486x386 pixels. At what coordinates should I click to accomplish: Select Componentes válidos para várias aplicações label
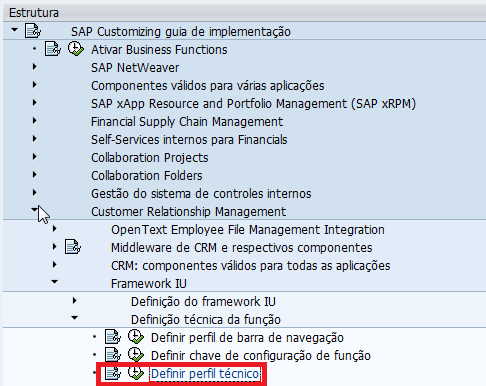[x=208, y=86]
